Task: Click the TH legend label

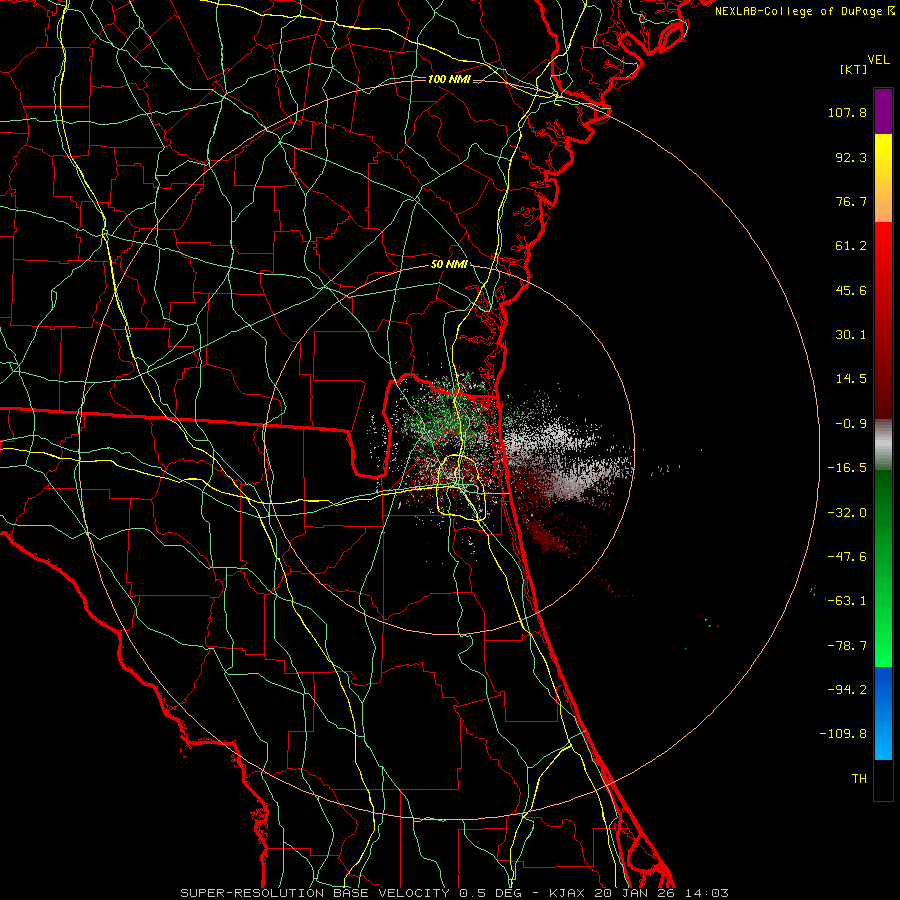Action: pyautogui.click(x=859, y=779)
